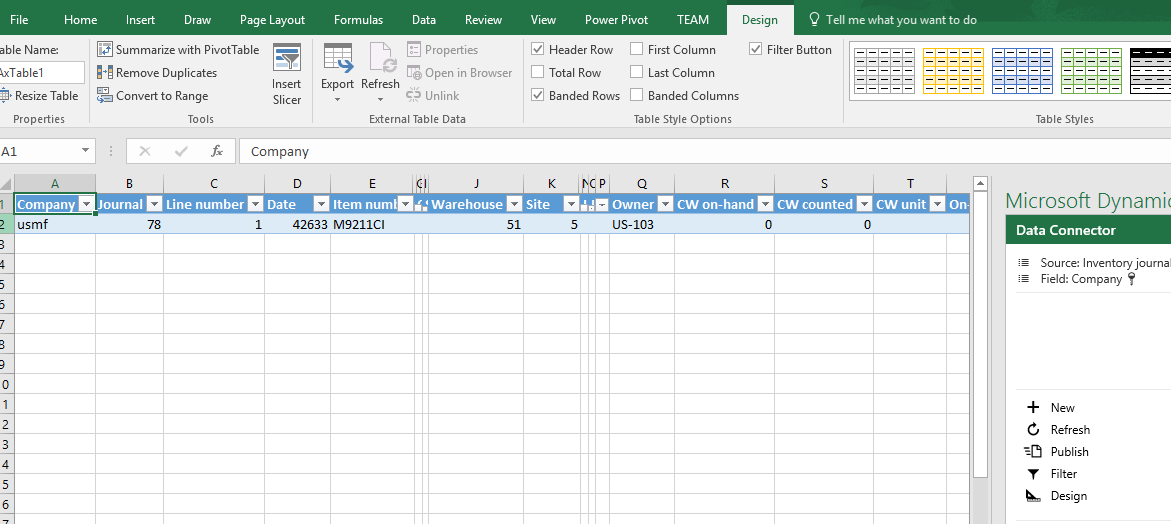This screenshot has height=524, width=1171.
Task: Publish data via Data Connector pane
Action: click(1068, 452)
